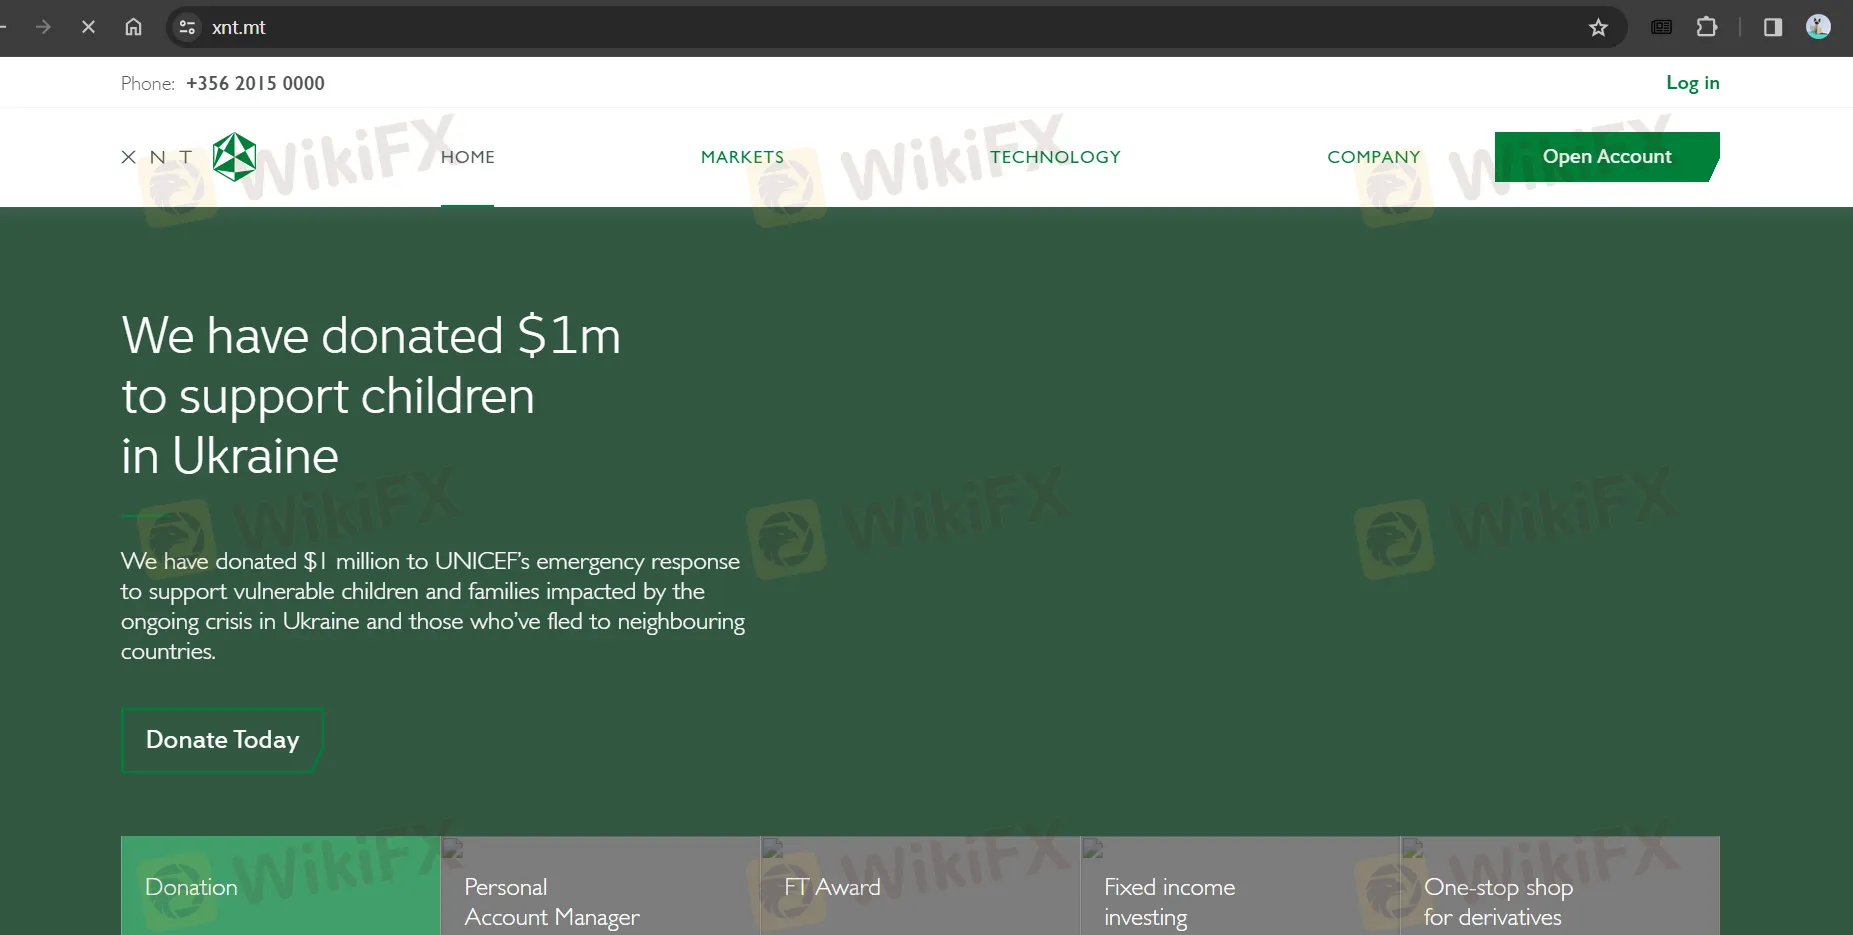Open the MARKETS dropdown menu
The width and height of the screenshot is (1853, 935).
[742, 157]
